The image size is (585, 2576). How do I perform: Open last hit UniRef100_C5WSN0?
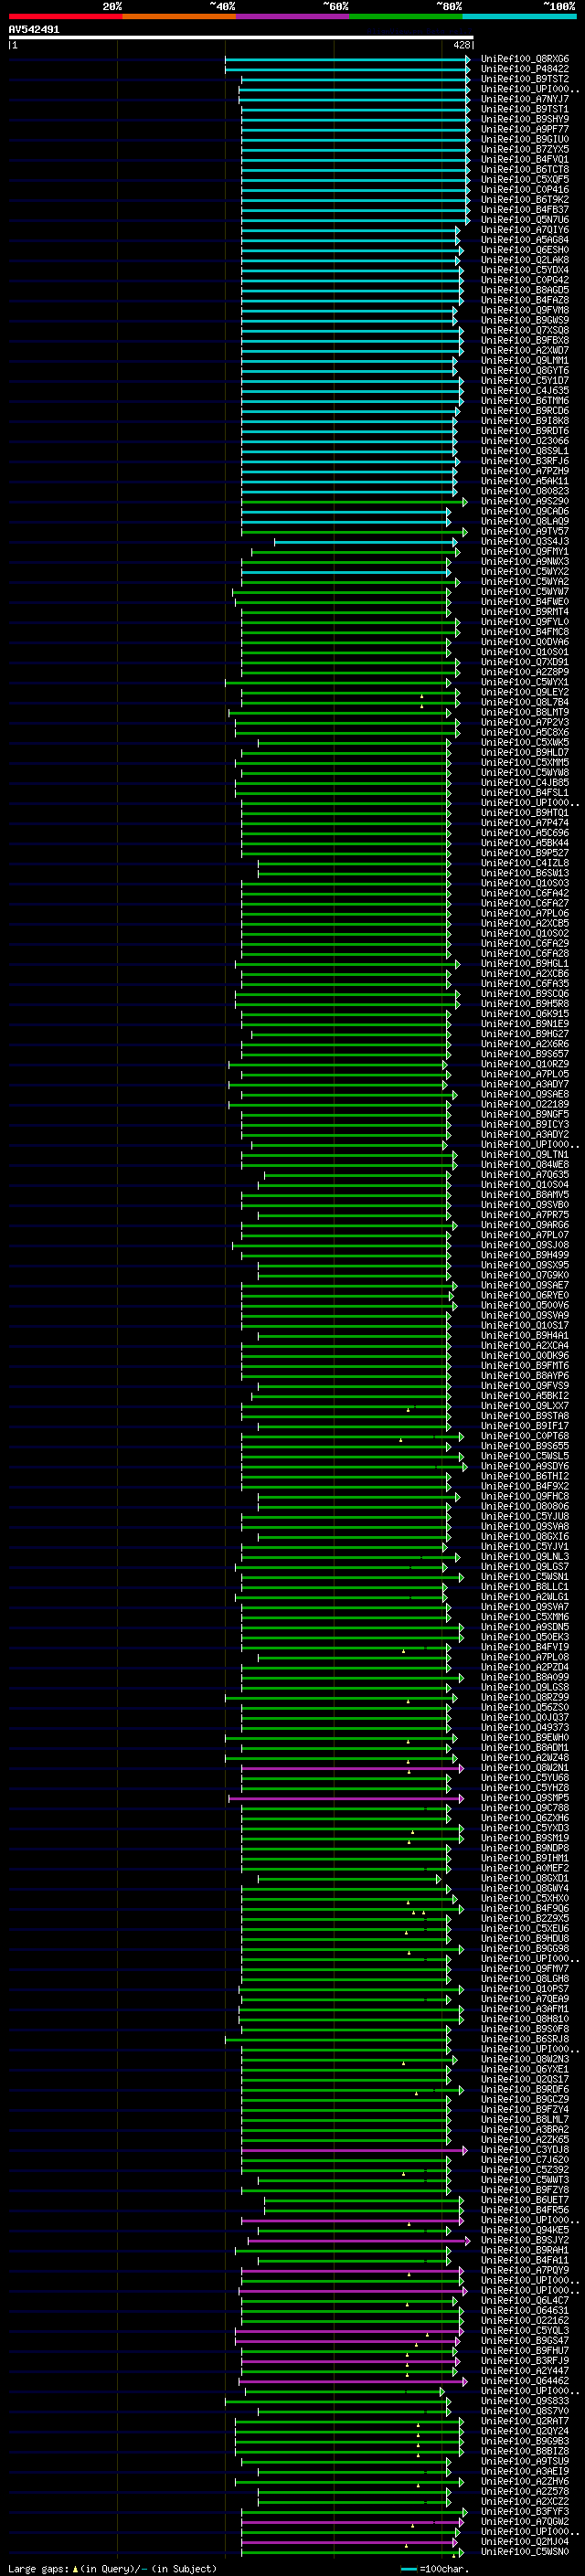point(524,2551)
